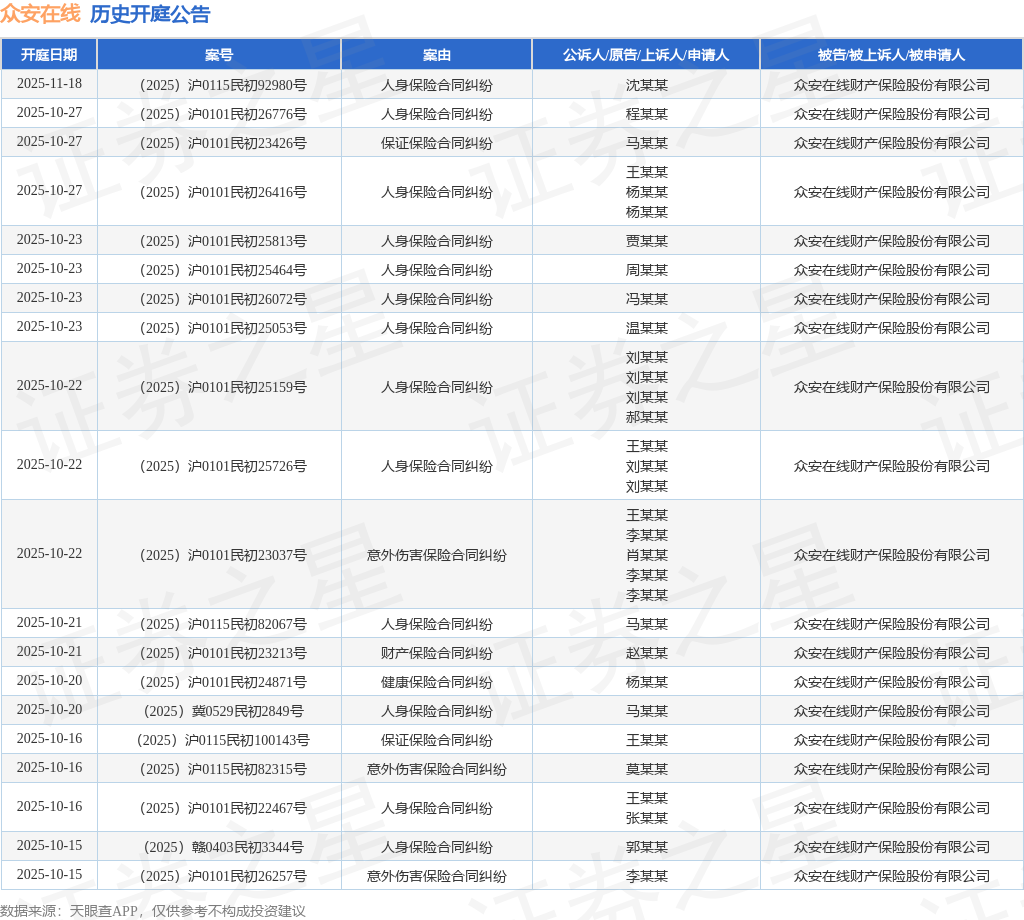The height and width of the screenshot is (920, 1024).
Task: Select case number 沪0101民初25726号
Action: (223, 466)
